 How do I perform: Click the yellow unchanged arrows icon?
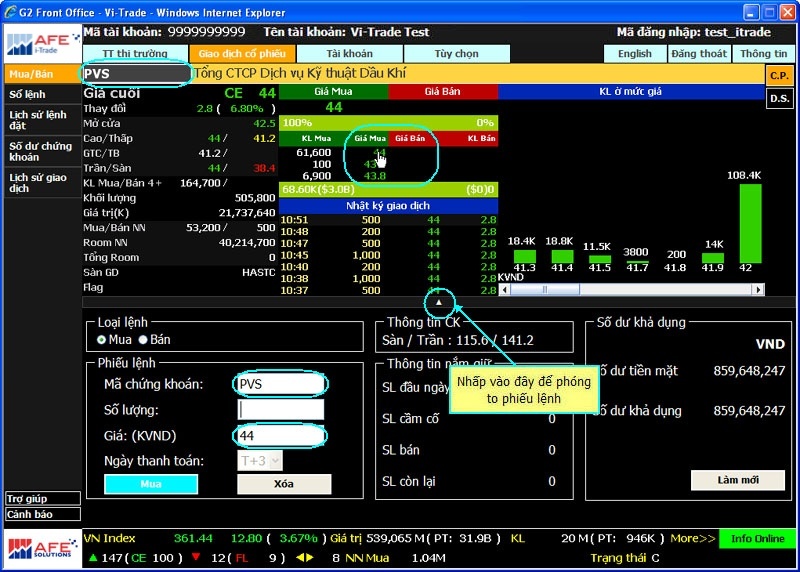tap(305, 558)
